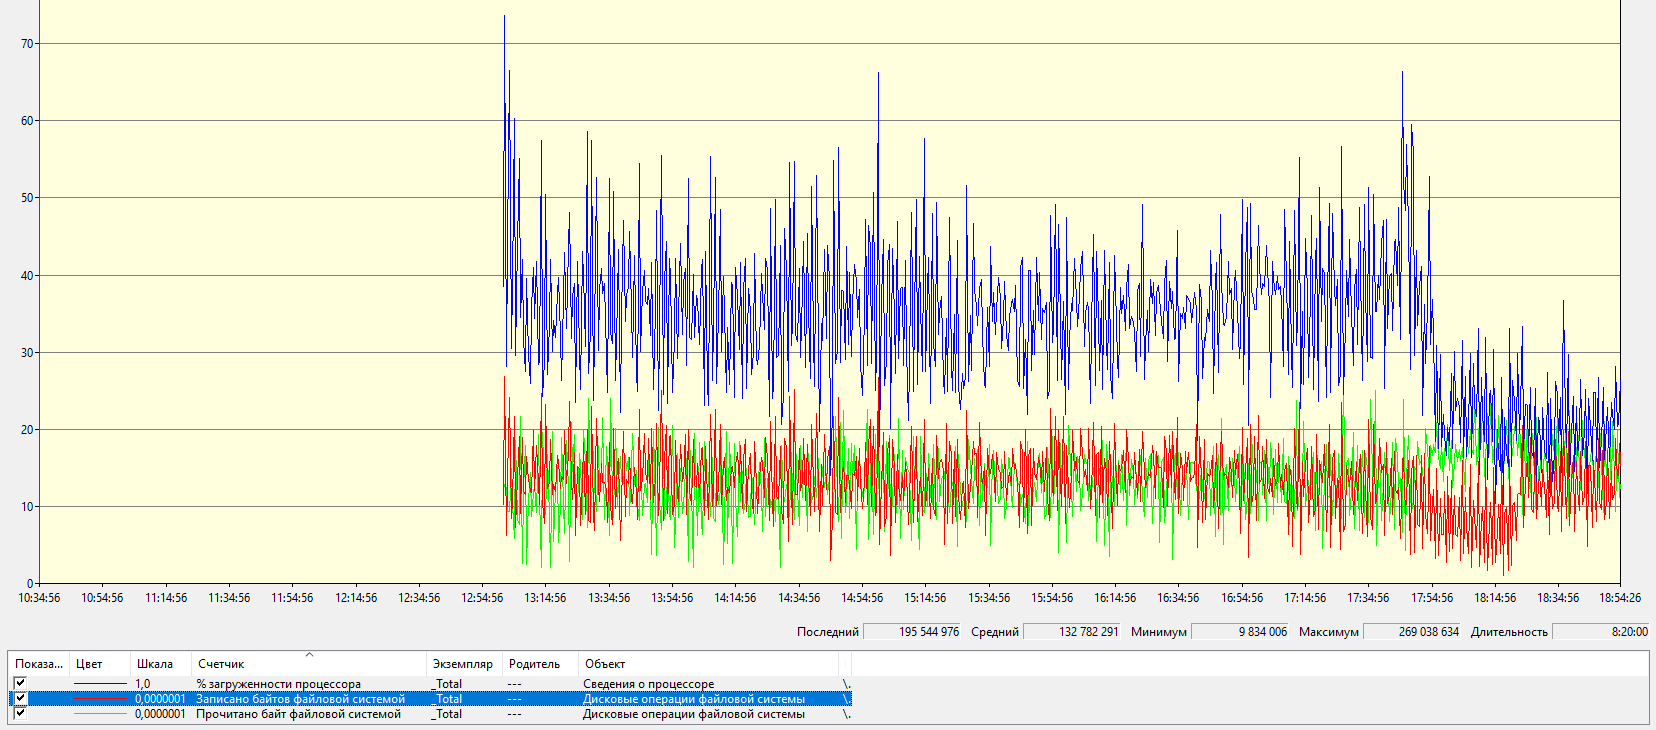
Task: Click scale 0,0000001 in the Записано байтов row
Action: 160,699
